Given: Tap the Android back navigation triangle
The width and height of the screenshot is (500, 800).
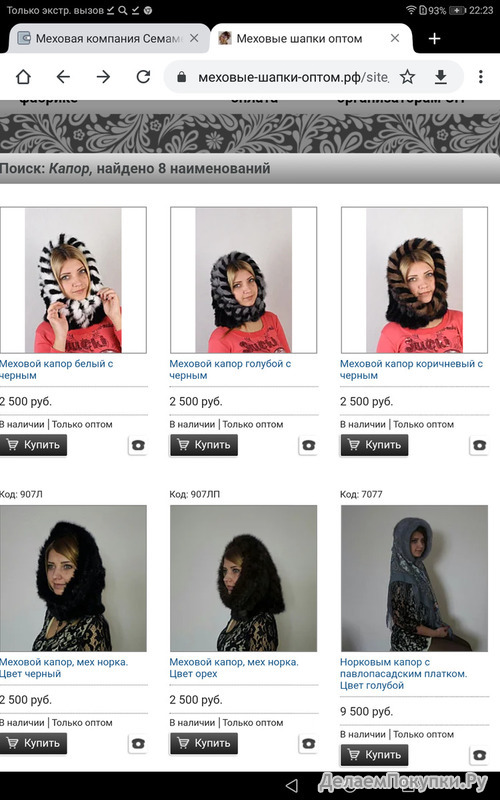Looking at the screenshot, I should [x=291, y=785].
